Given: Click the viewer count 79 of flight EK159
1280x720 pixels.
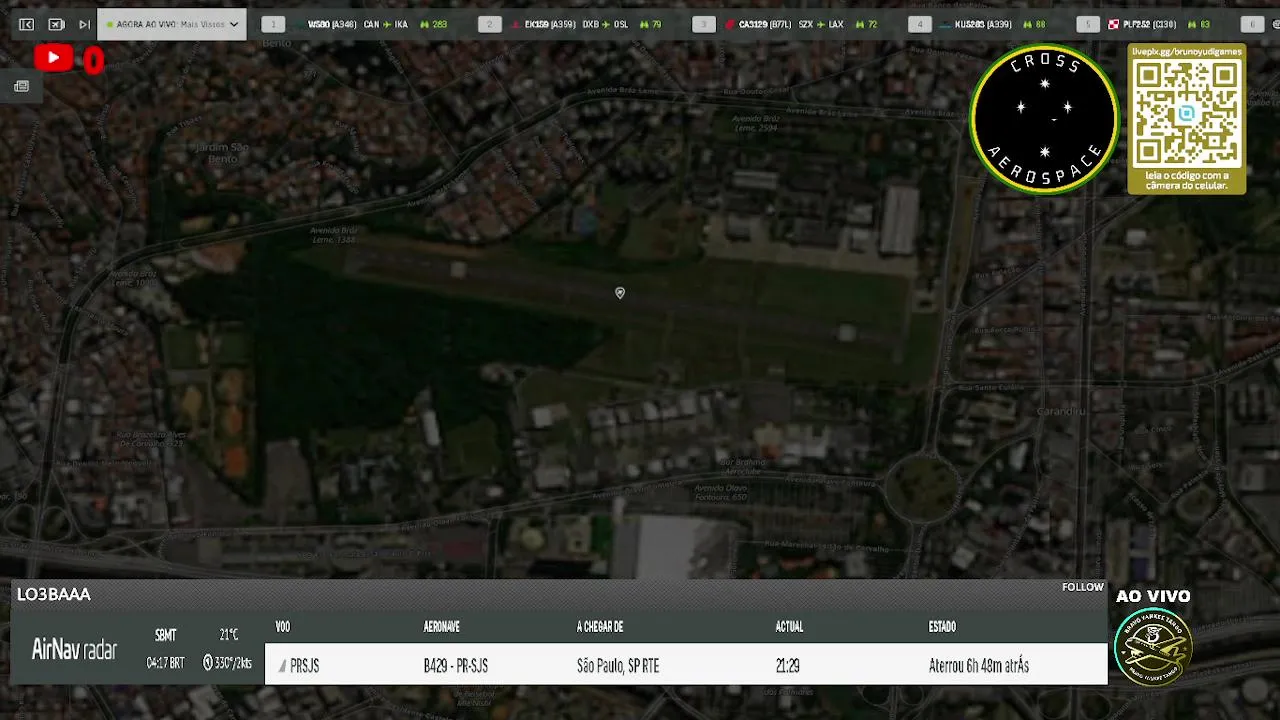Looking at the screenshot, I should (656, 24).
